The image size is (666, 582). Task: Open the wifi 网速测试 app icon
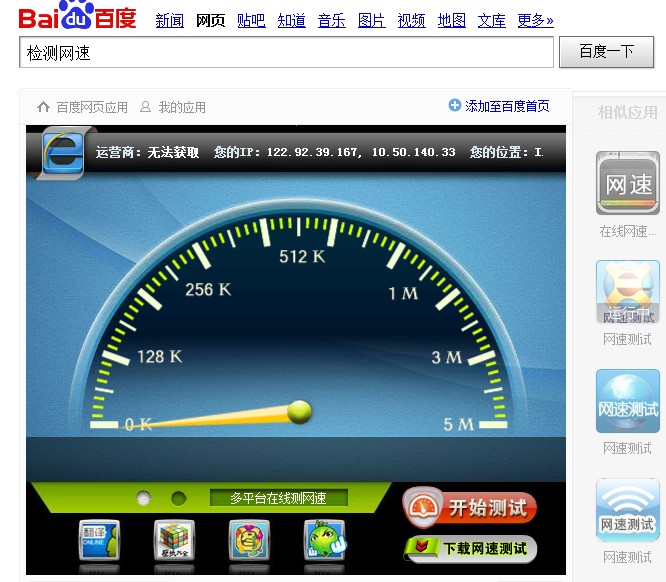[628, 510]
